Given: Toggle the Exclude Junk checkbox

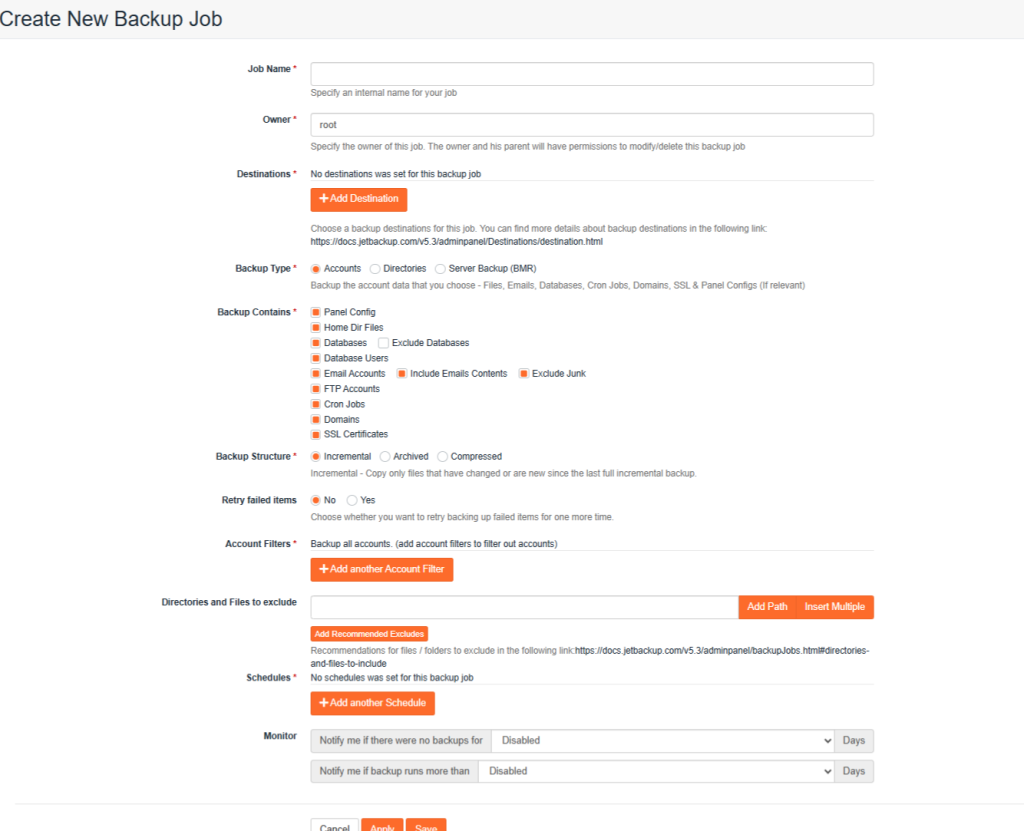Looking at the screenshot, I should click(x=524, y=374).
